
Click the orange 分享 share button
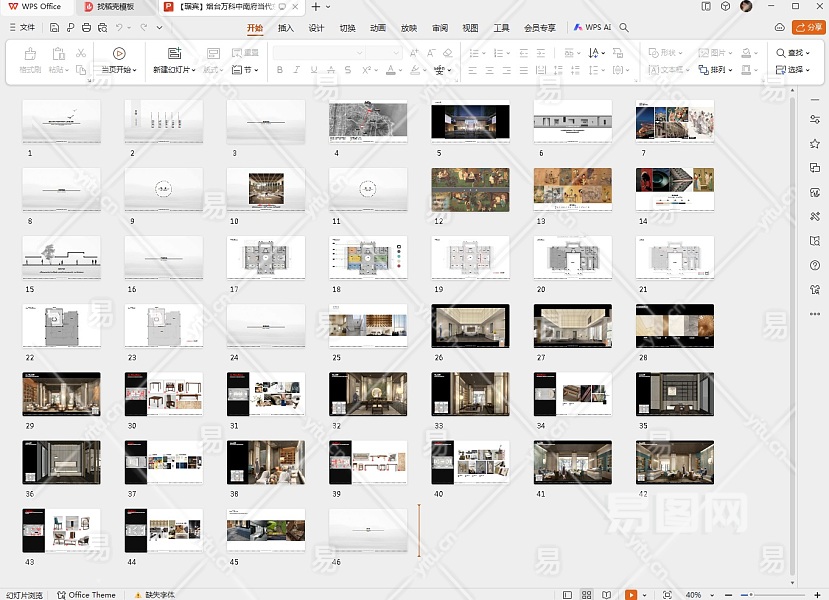click(808, 28)
